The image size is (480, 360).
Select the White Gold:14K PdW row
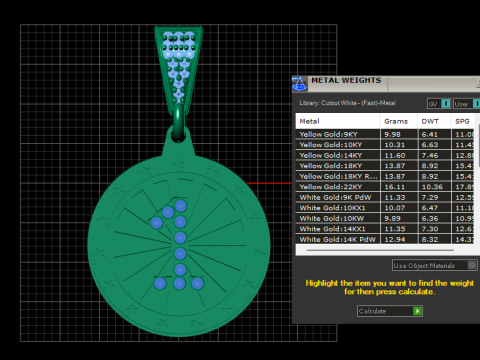pos(385,239)
